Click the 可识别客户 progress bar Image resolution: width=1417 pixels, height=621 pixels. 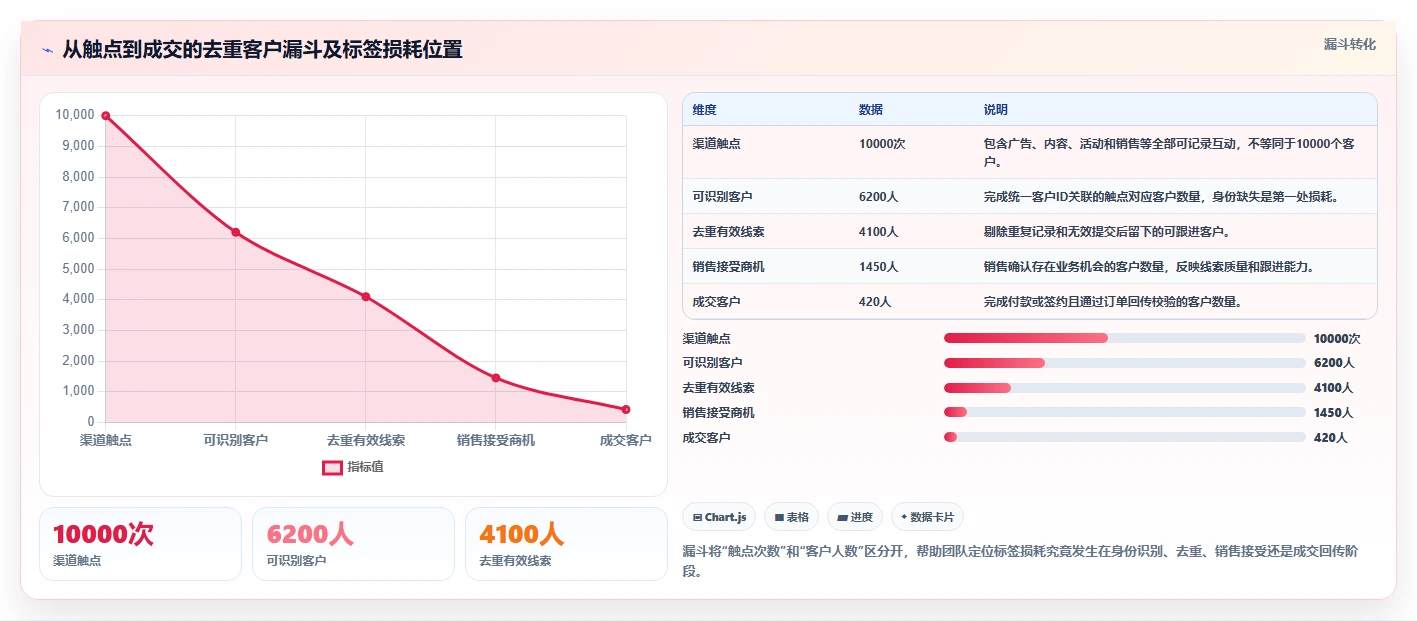click(x=1125, y=363)
